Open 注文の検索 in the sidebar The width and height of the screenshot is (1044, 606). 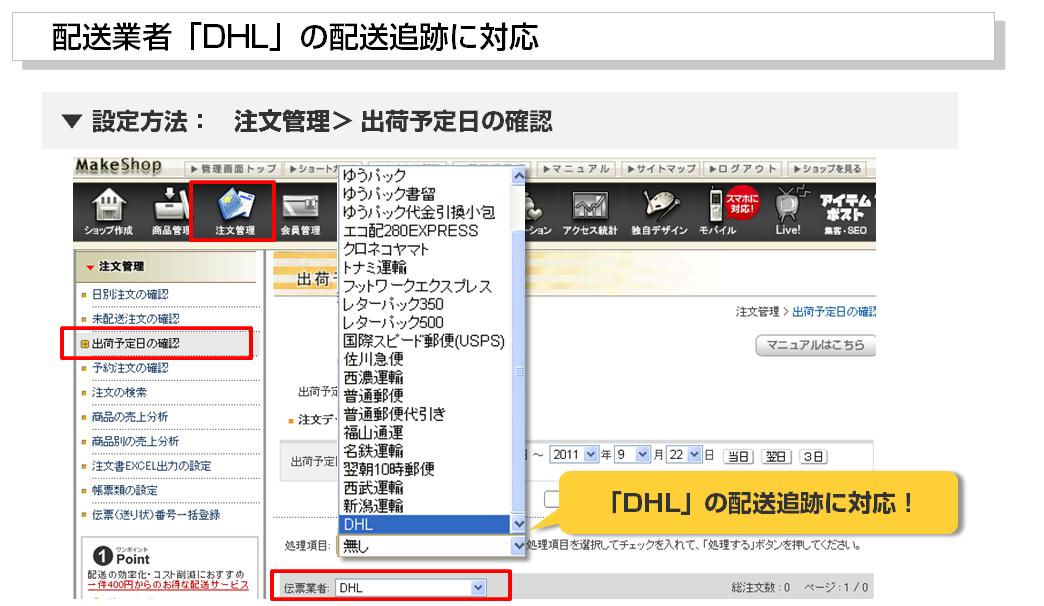click(x=119, y=392)
